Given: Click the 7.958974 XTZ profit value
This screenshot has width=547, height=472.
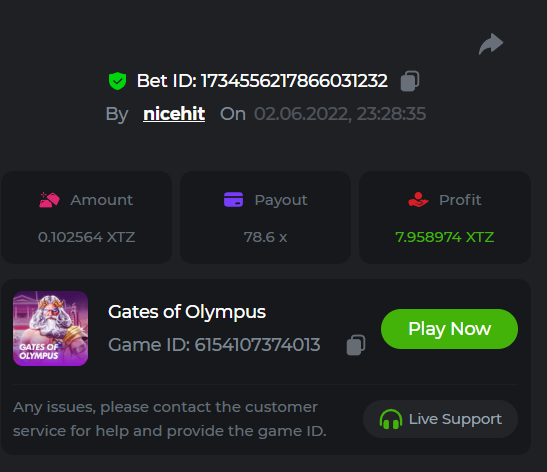Looking at the screenshot, I should click(x=445, y=237).
